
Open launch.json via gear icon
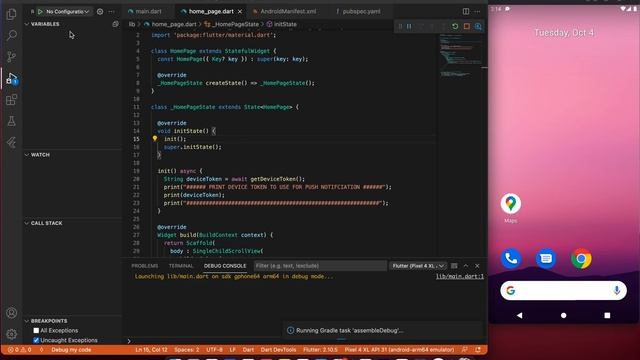[100, 11]
